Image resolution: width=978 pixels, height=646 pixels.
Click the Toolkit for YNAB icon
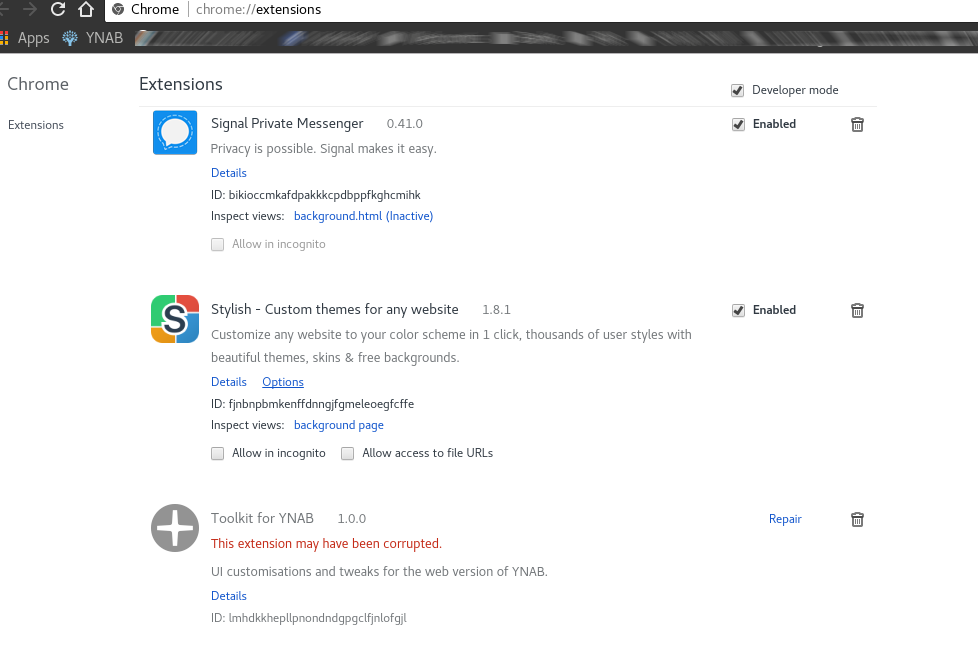point(175,528)
